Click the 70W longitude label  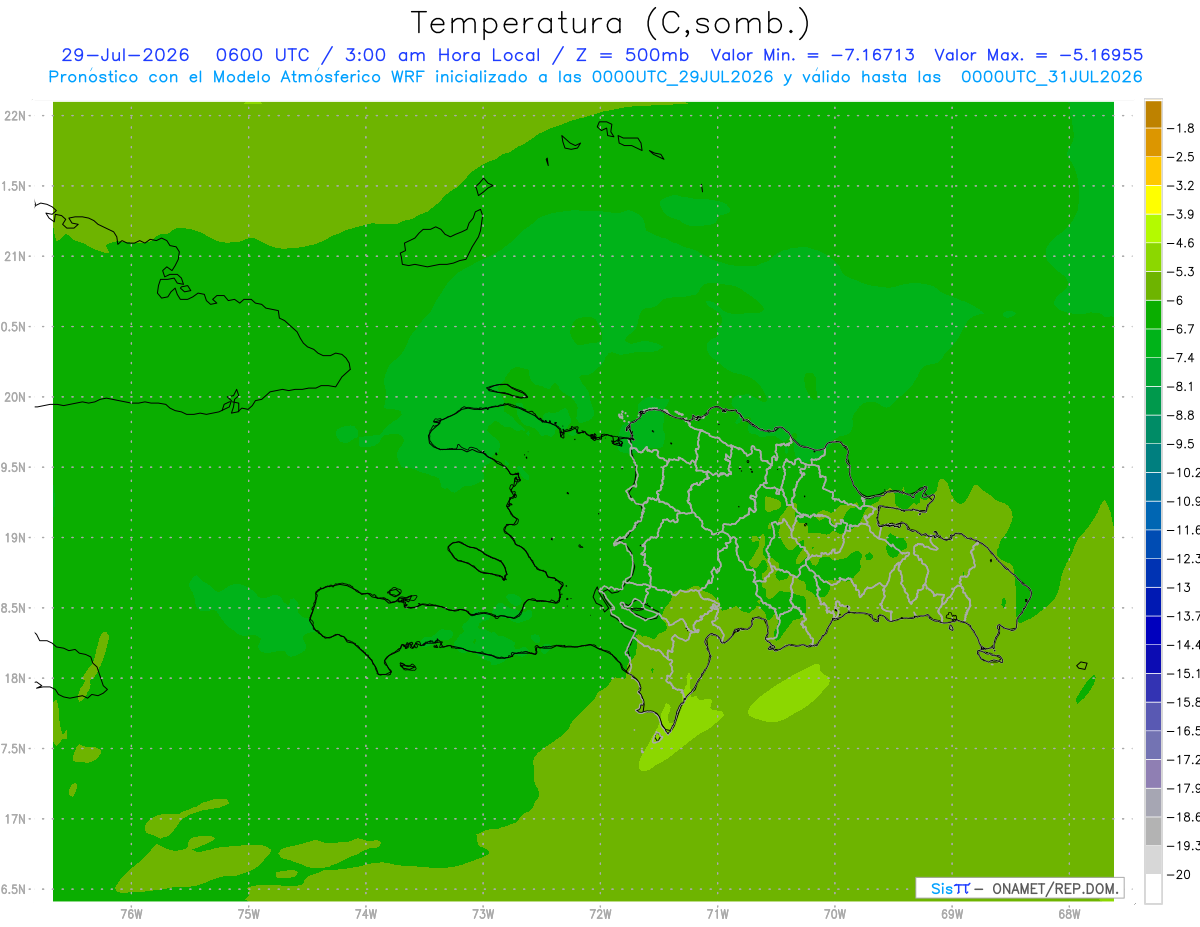tap(835, 913)
